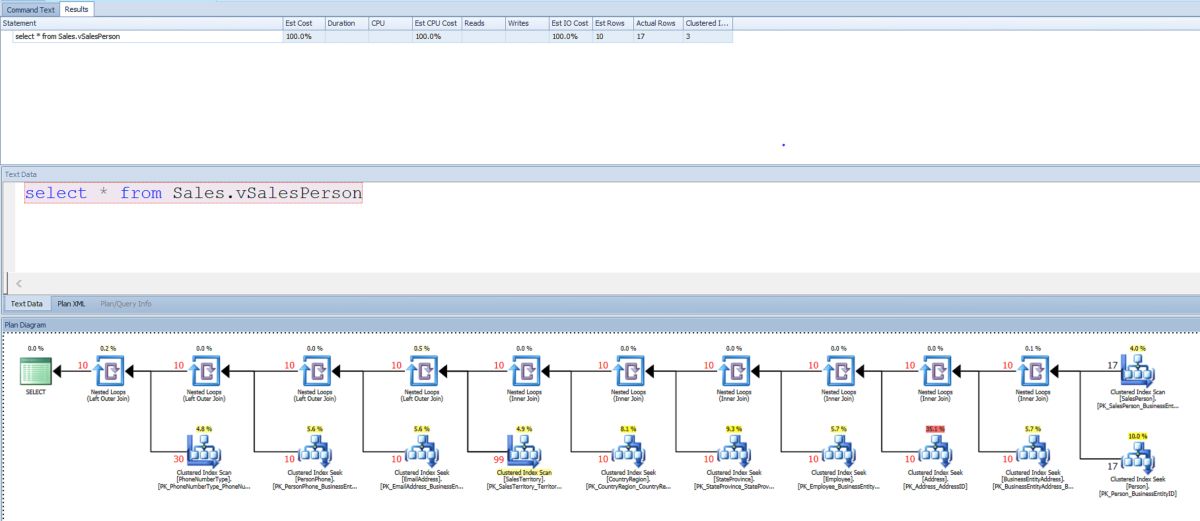This screenshot has width=1200, height=521.
Task: Select the Person Clustered Index Seek icon
Action: tap(1137, 458)
